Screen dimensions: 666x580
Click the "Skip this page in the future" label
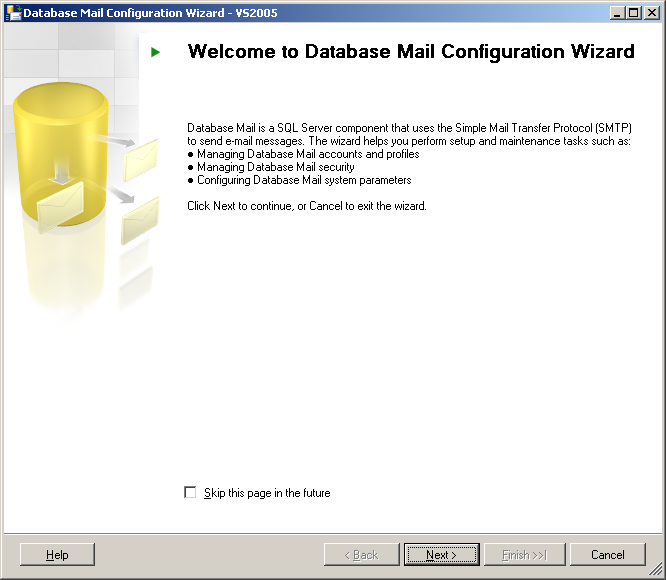(267, 493)
